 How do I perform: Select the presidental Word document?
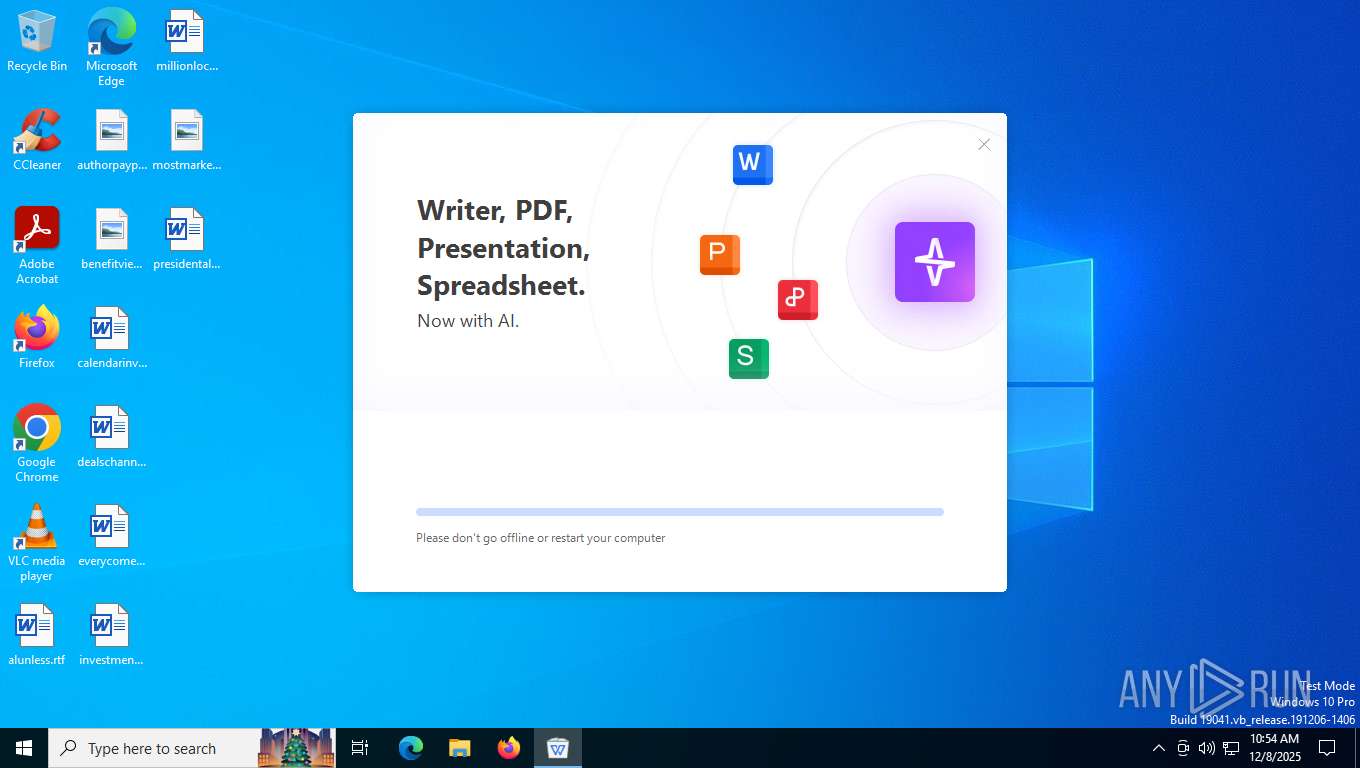point(186,239)
